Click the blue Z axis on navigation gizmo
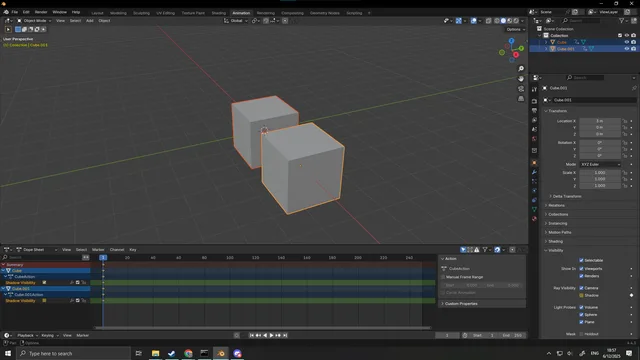This screenshot has height=360, width=640. pyautogui.click(x=511, y=41)
